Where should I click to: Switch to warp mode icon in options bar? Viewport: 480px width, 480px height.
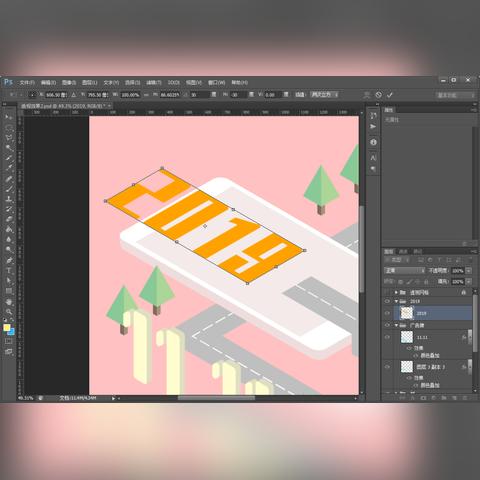367,95
